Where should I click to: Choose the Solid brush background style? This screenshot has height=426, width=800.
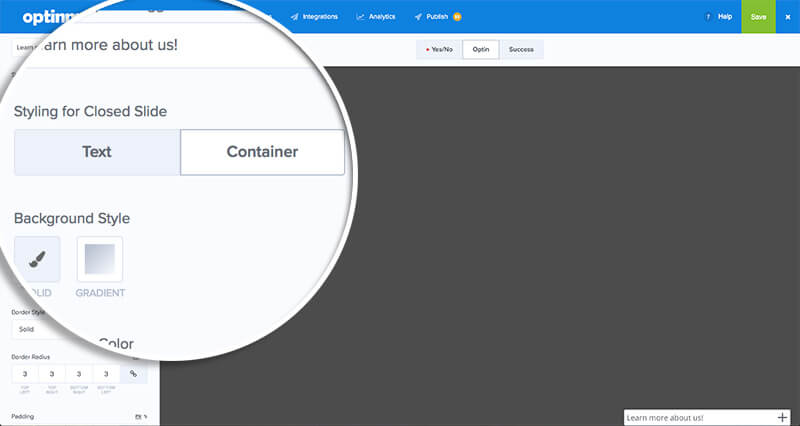[37, 259]
